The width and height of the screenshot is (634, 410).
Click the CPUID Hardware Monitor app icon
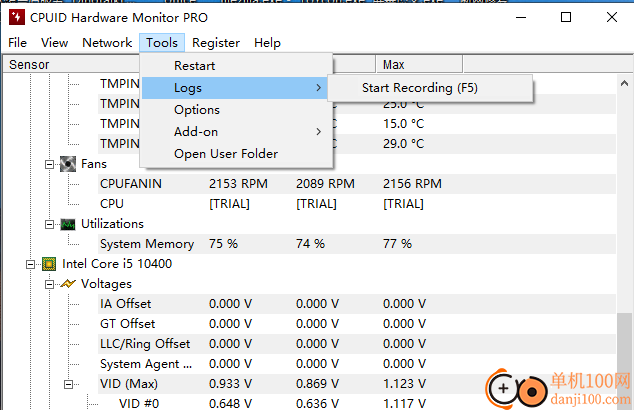coord(17,17)
